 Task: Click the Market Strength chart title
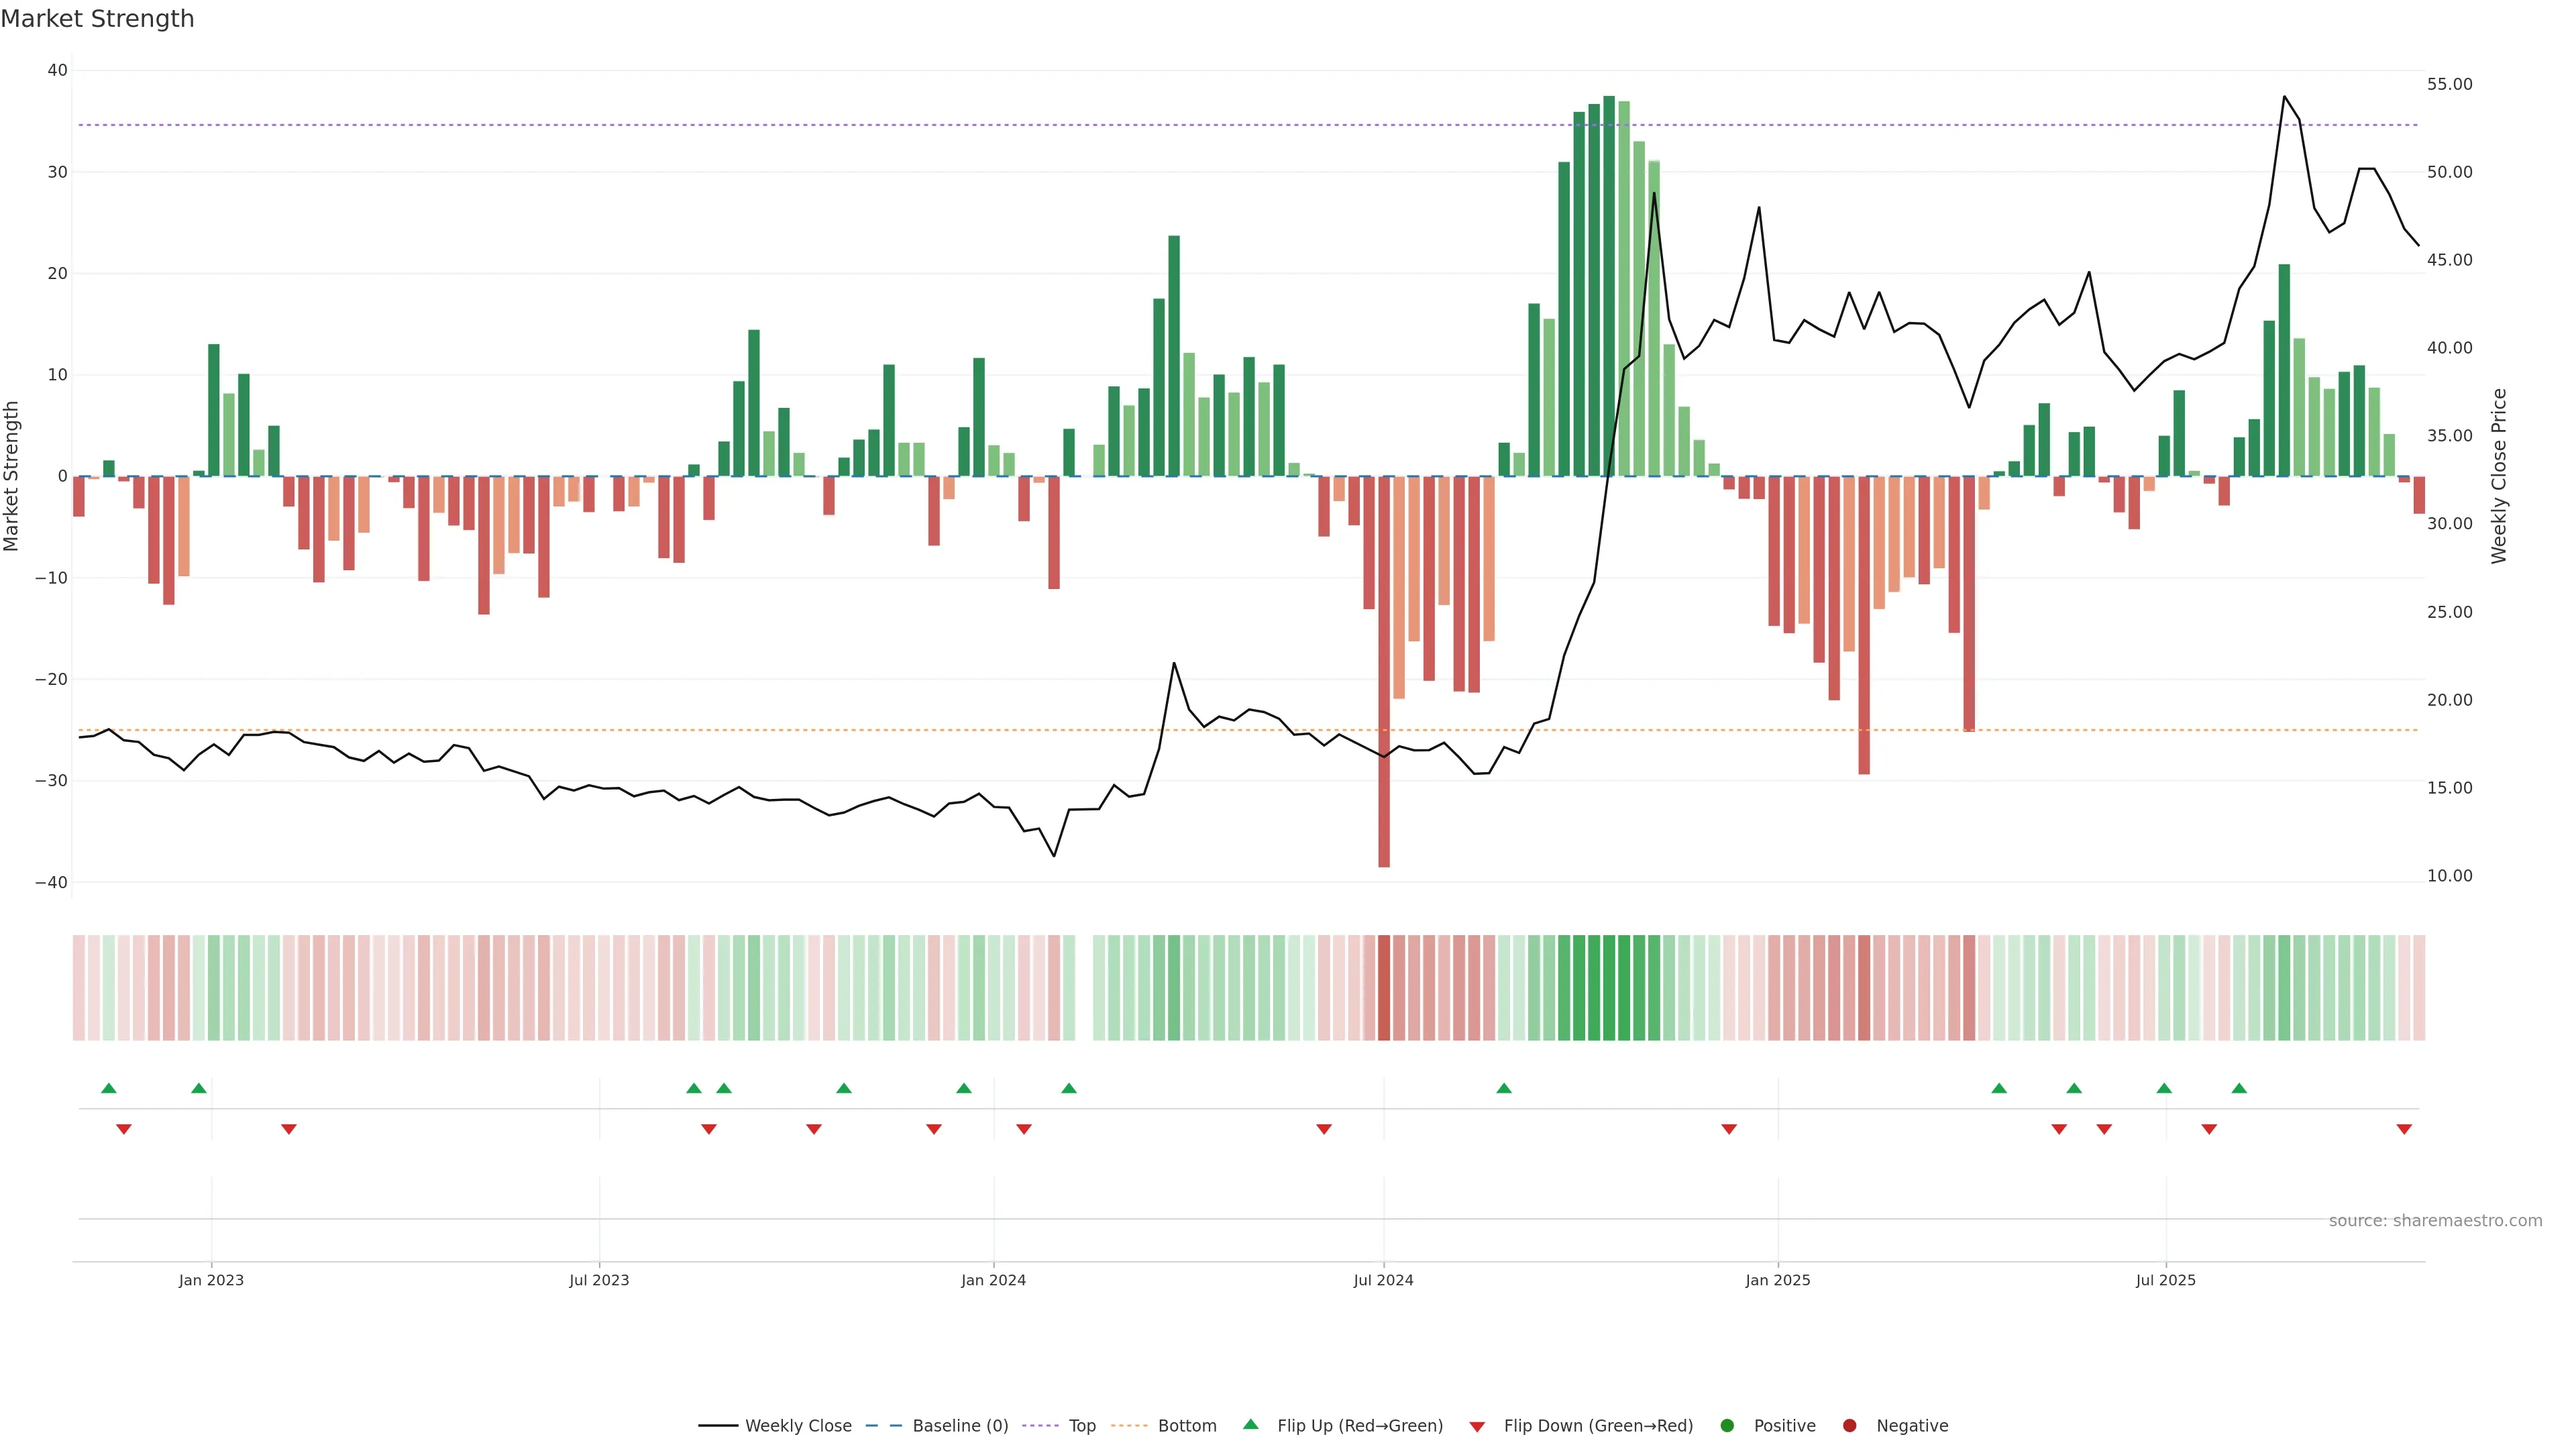tap(97, 19)
